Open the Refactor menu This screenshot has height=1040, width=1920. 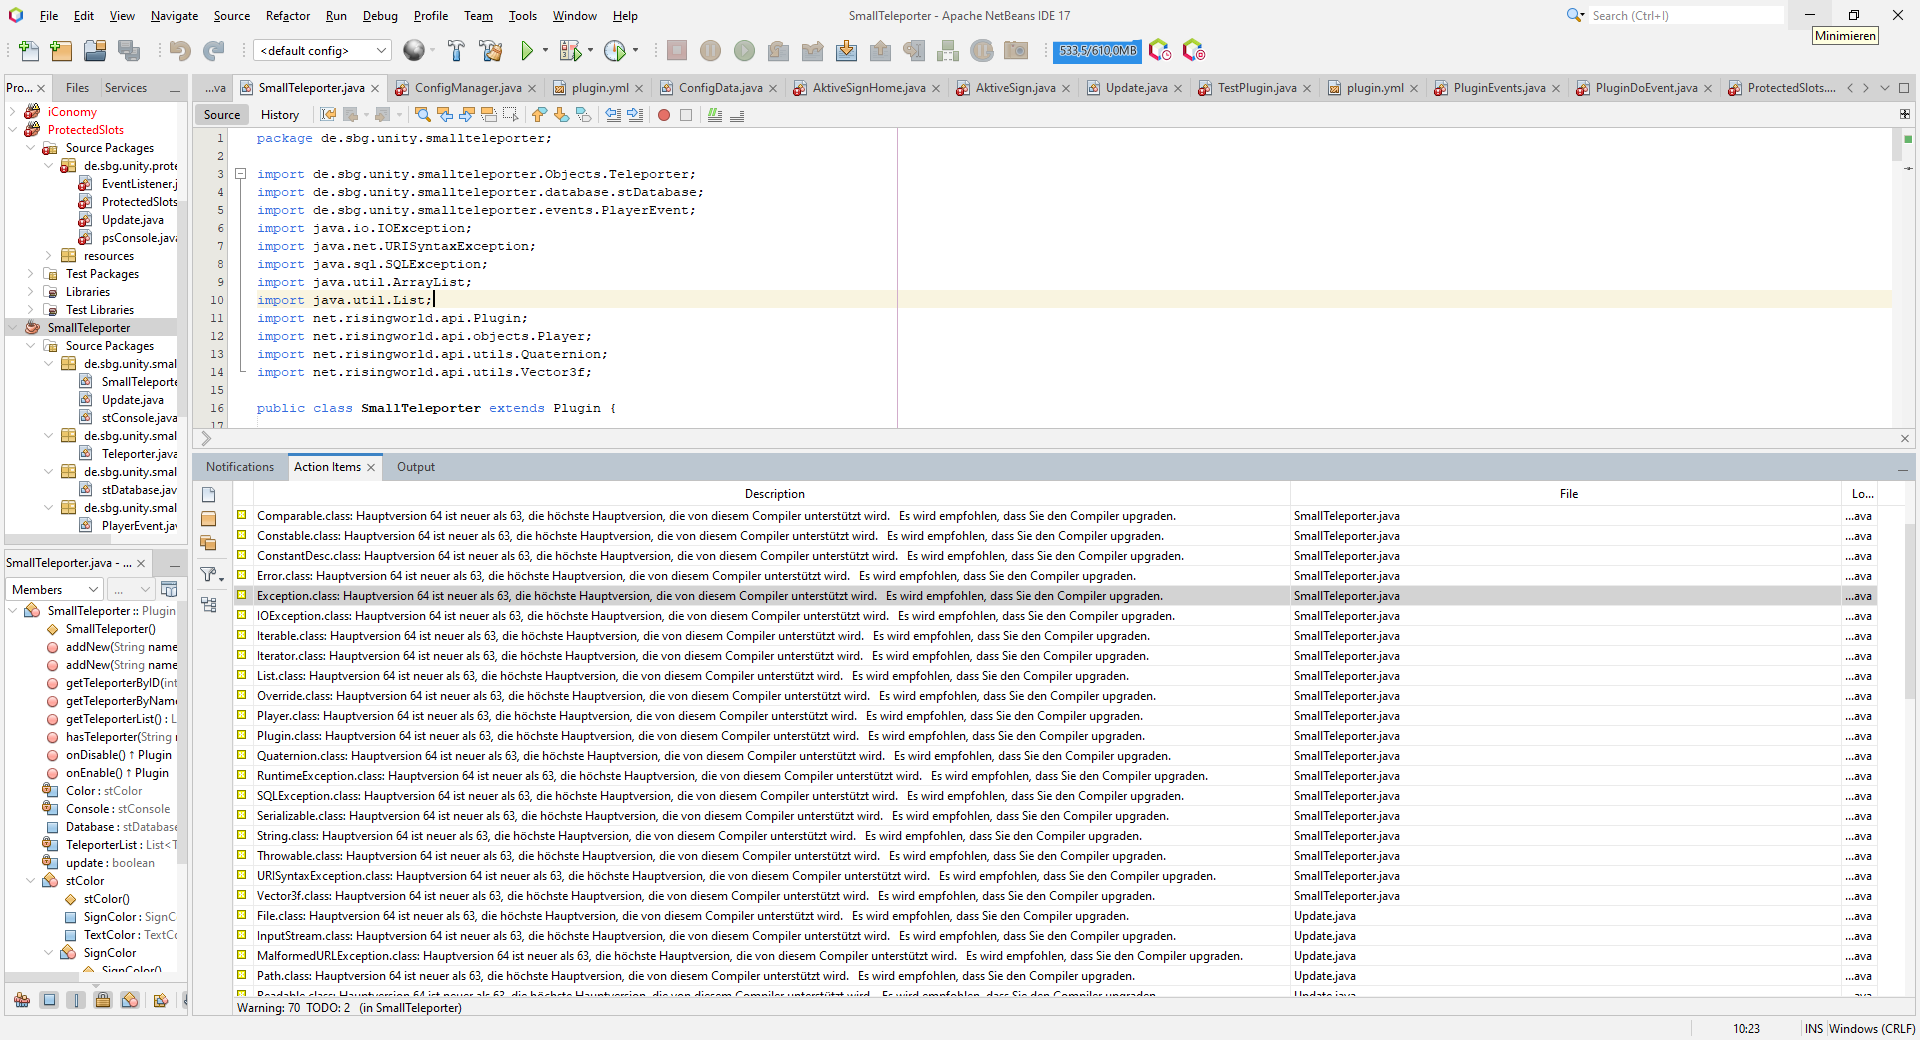click(287, 16)
